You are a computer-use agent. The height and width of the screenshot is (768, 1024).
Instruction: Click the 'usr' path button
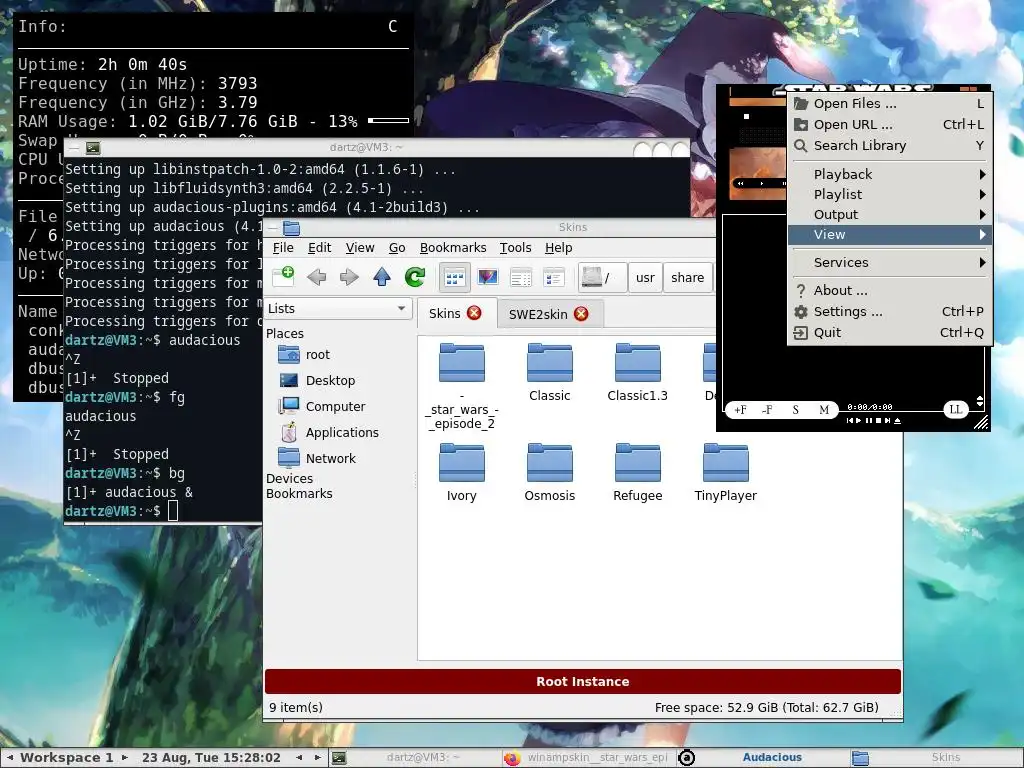(645, 278)
